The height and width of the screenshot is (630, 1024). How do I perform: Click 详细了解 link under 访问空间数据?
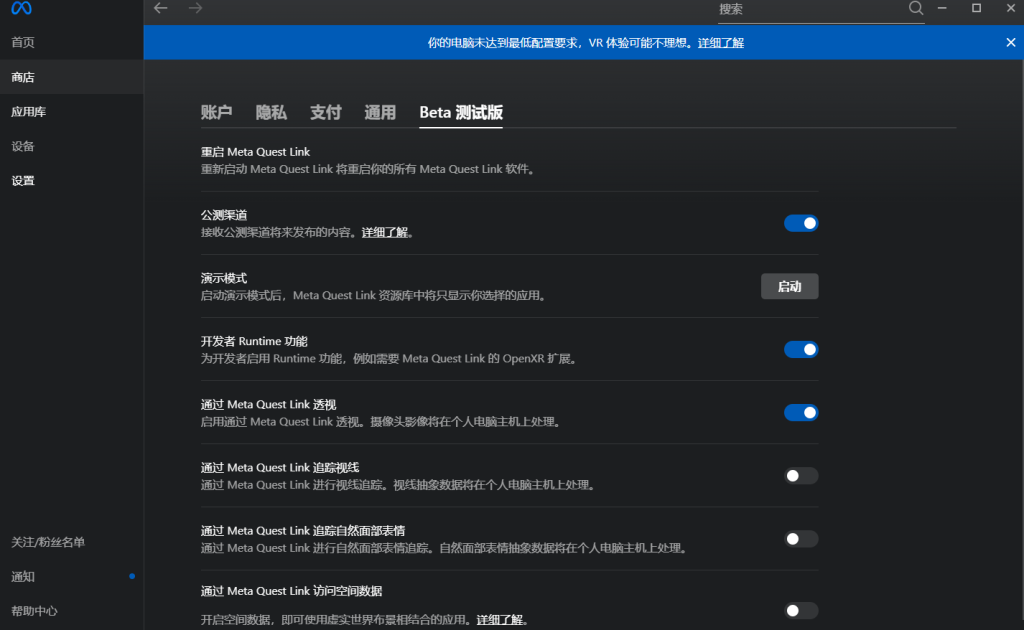click(500, 620)
